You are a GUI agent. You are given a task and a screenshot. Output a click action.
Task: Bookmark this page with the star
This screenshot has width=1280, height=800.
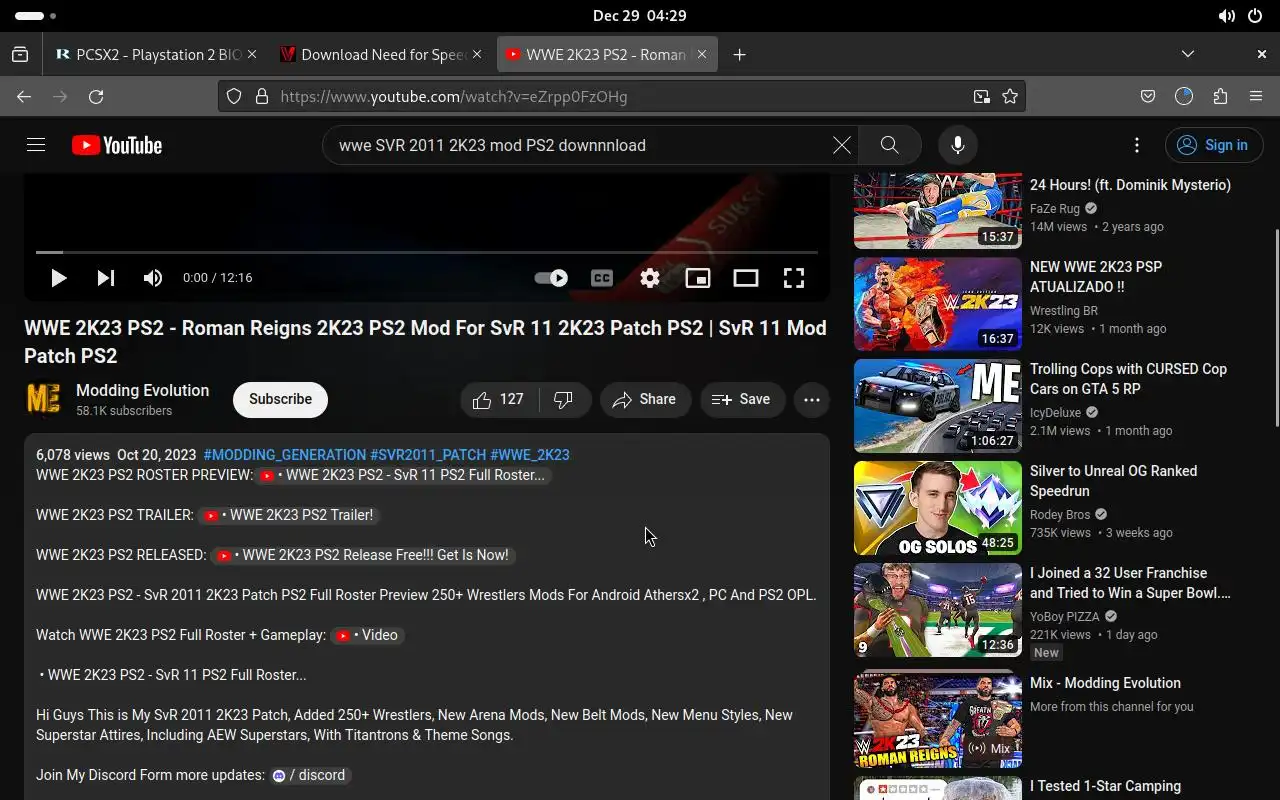(x=1010, y=97)
